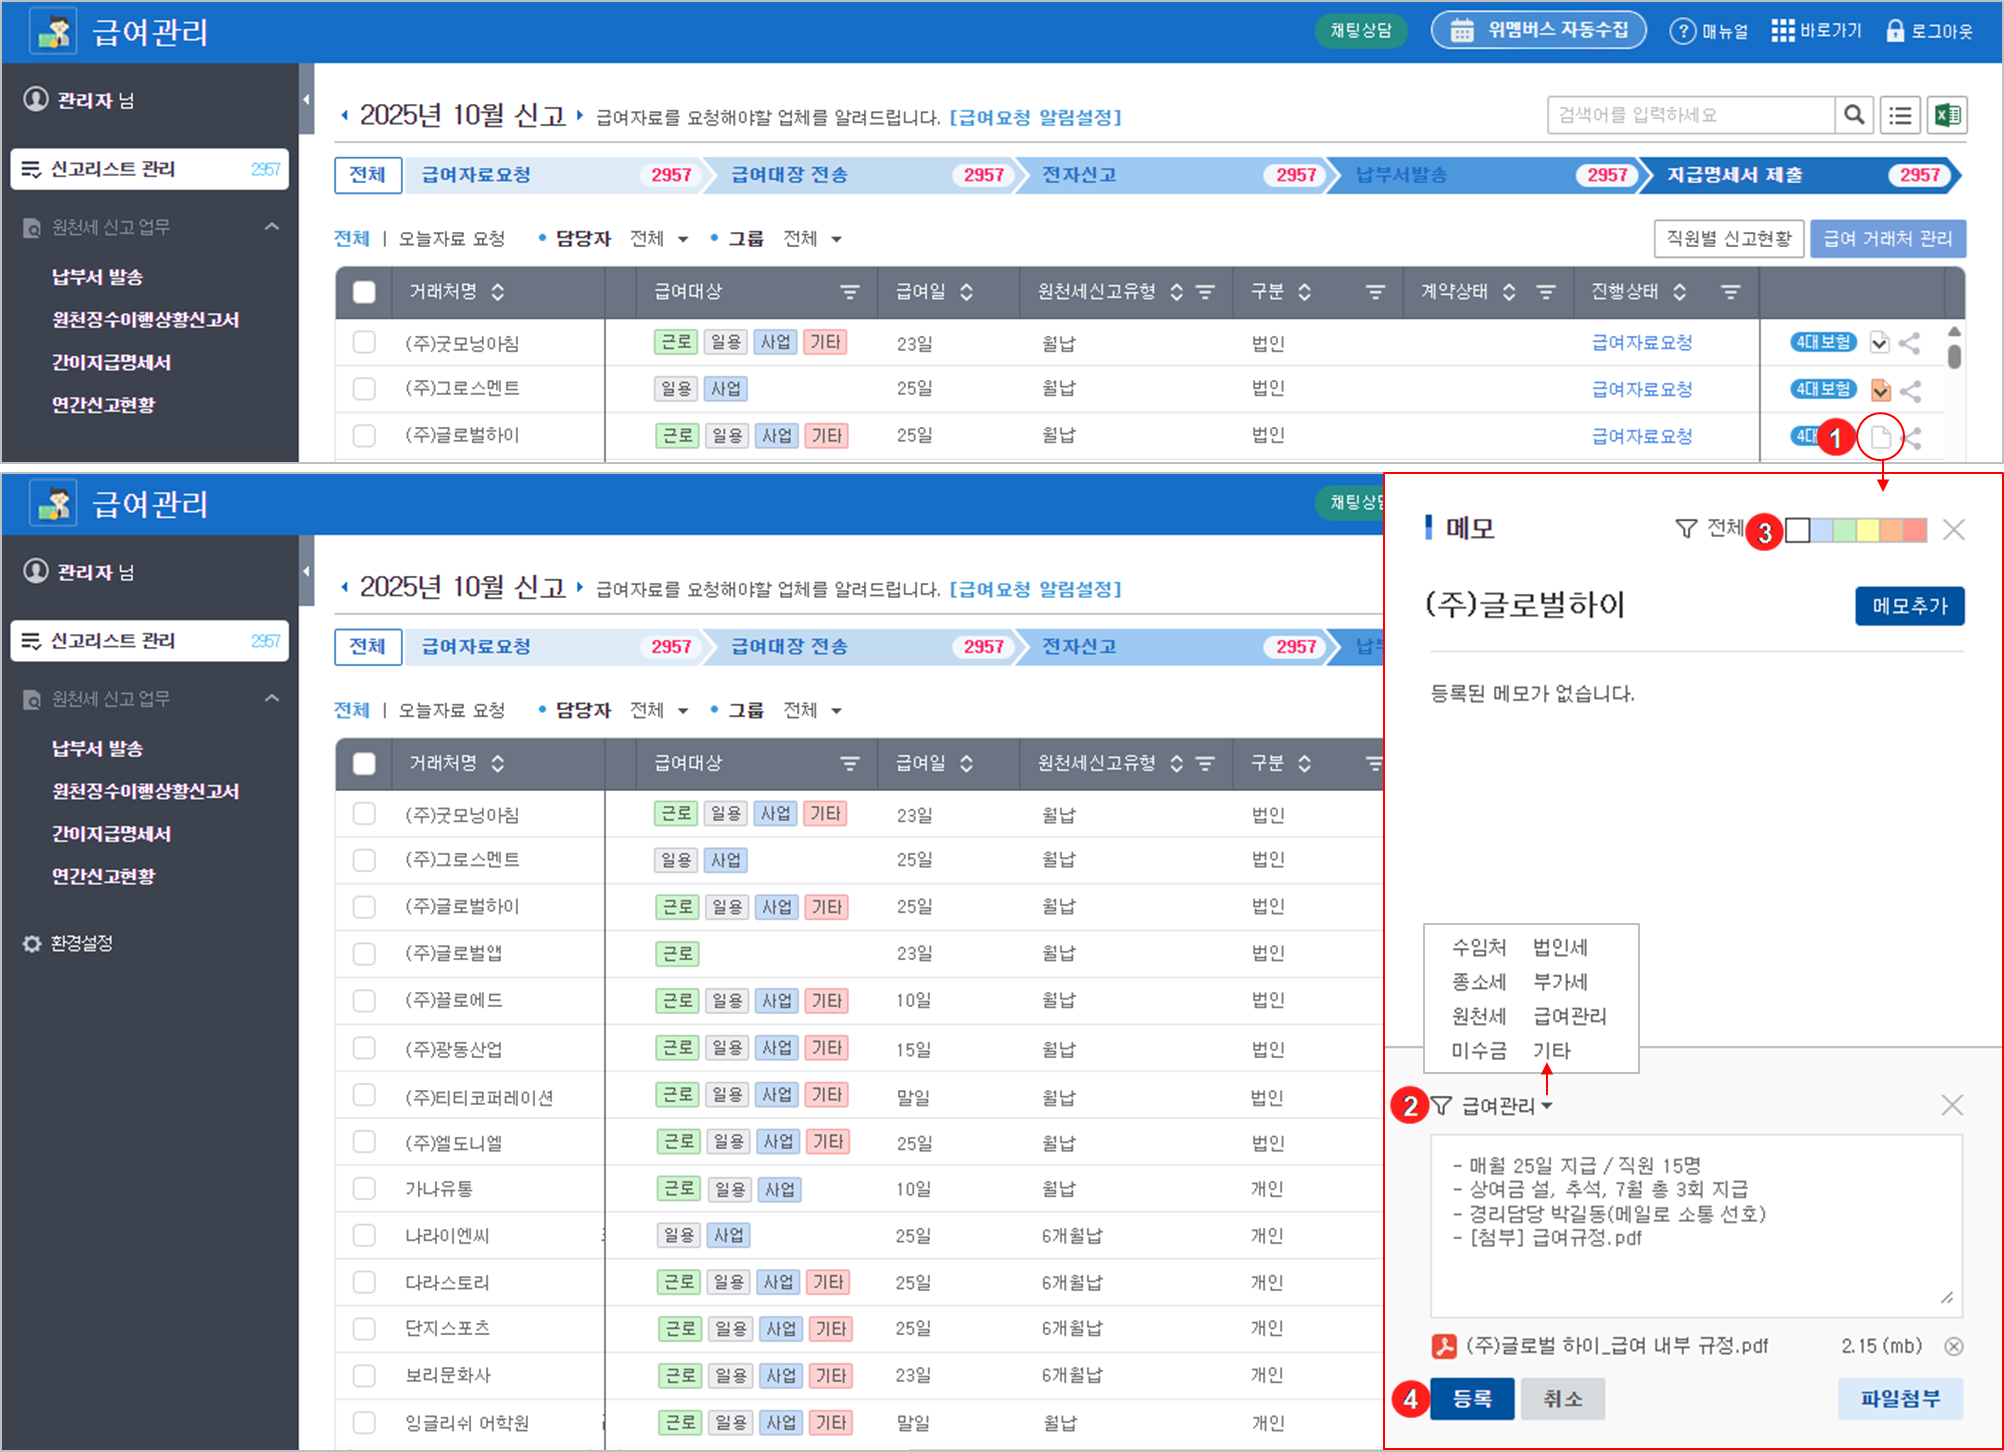Viewport: 2004px width, 1452px height.
Task: Click the 파일첨부 button
Action: pyautogui.click(x=1899, y=1398)
